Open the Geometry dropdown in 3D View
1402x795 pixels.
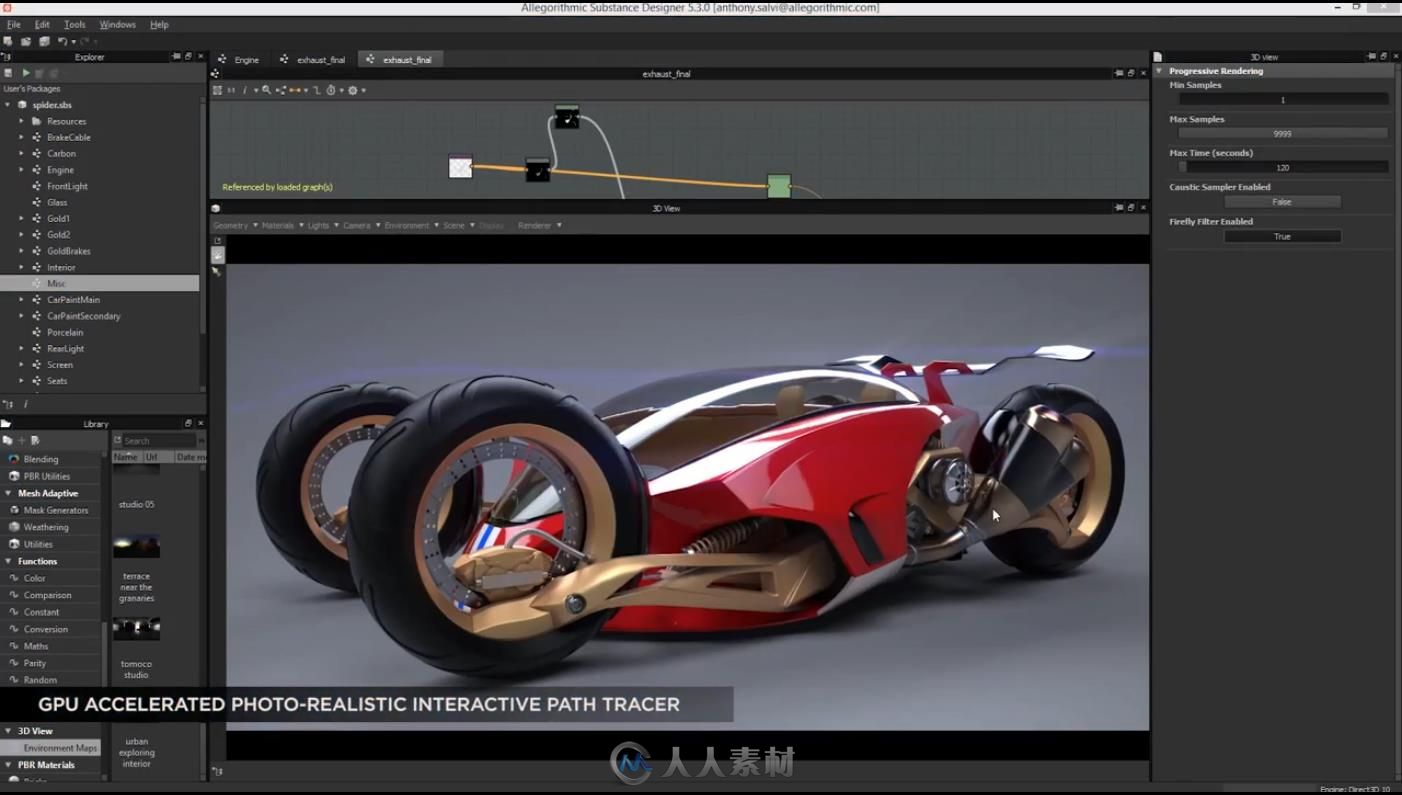coord(235,226)
